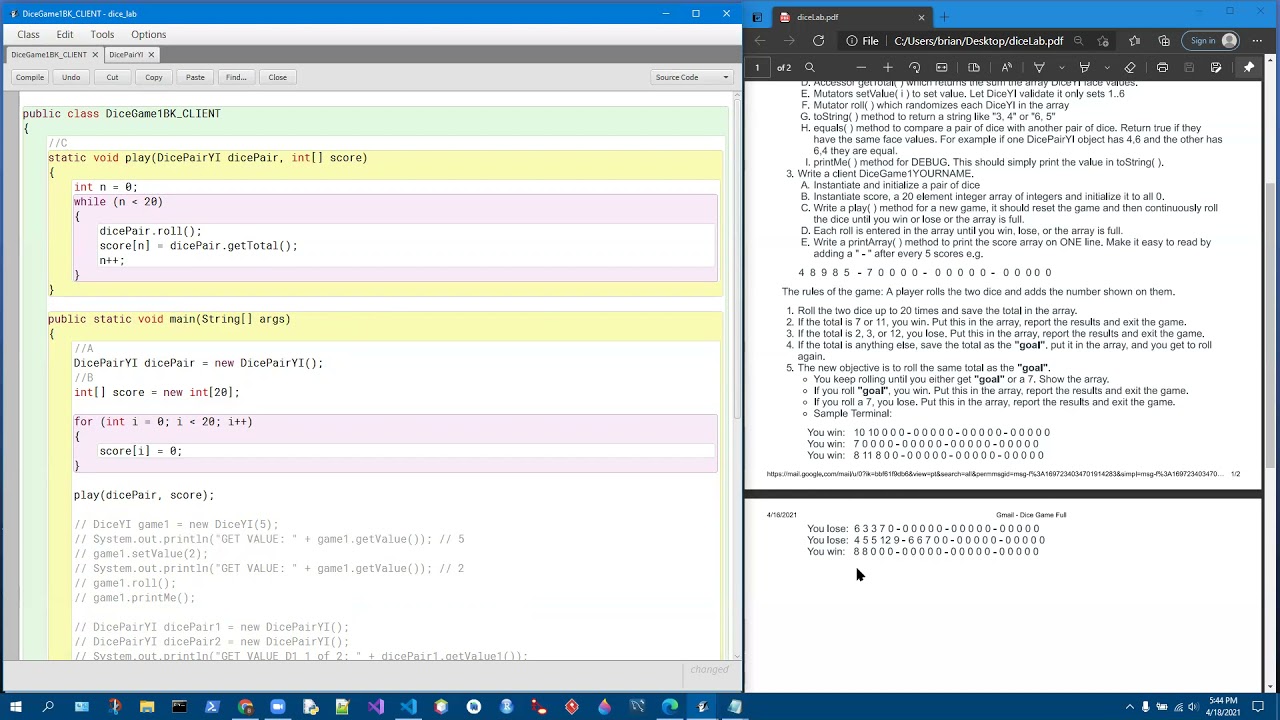Select the PDF Draw pen tool
1280x720 pixels.
coord(1039,67)
